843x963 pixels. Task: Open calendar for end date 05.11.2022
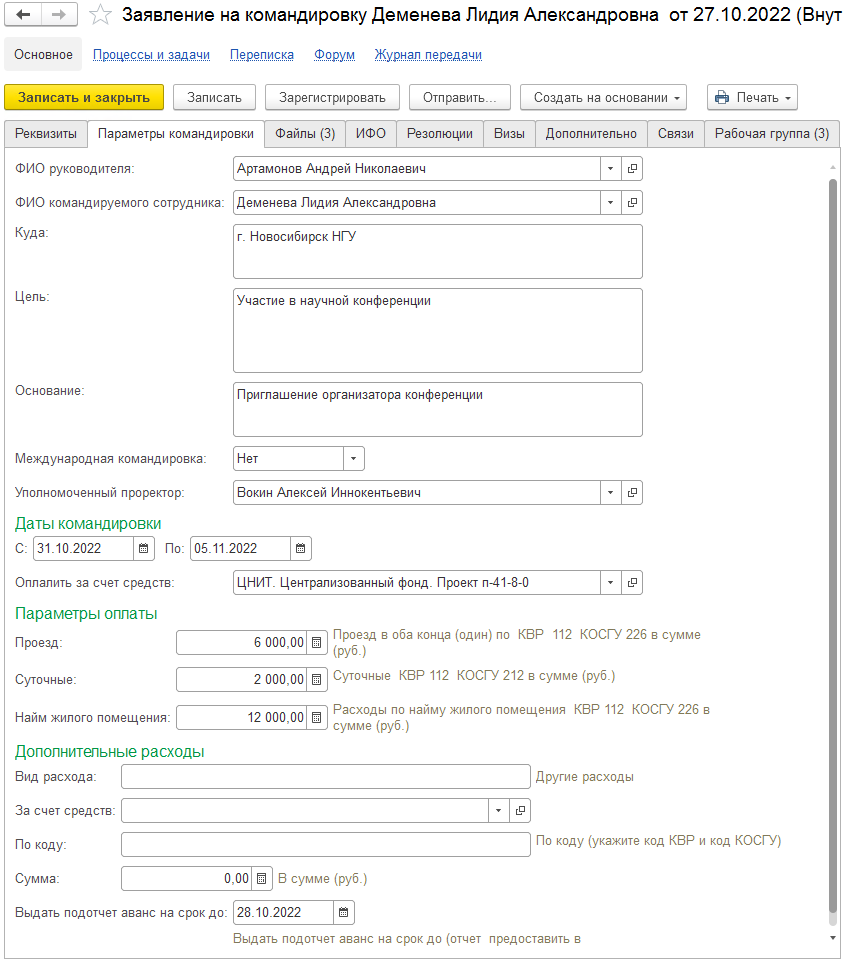coord(301,548)
